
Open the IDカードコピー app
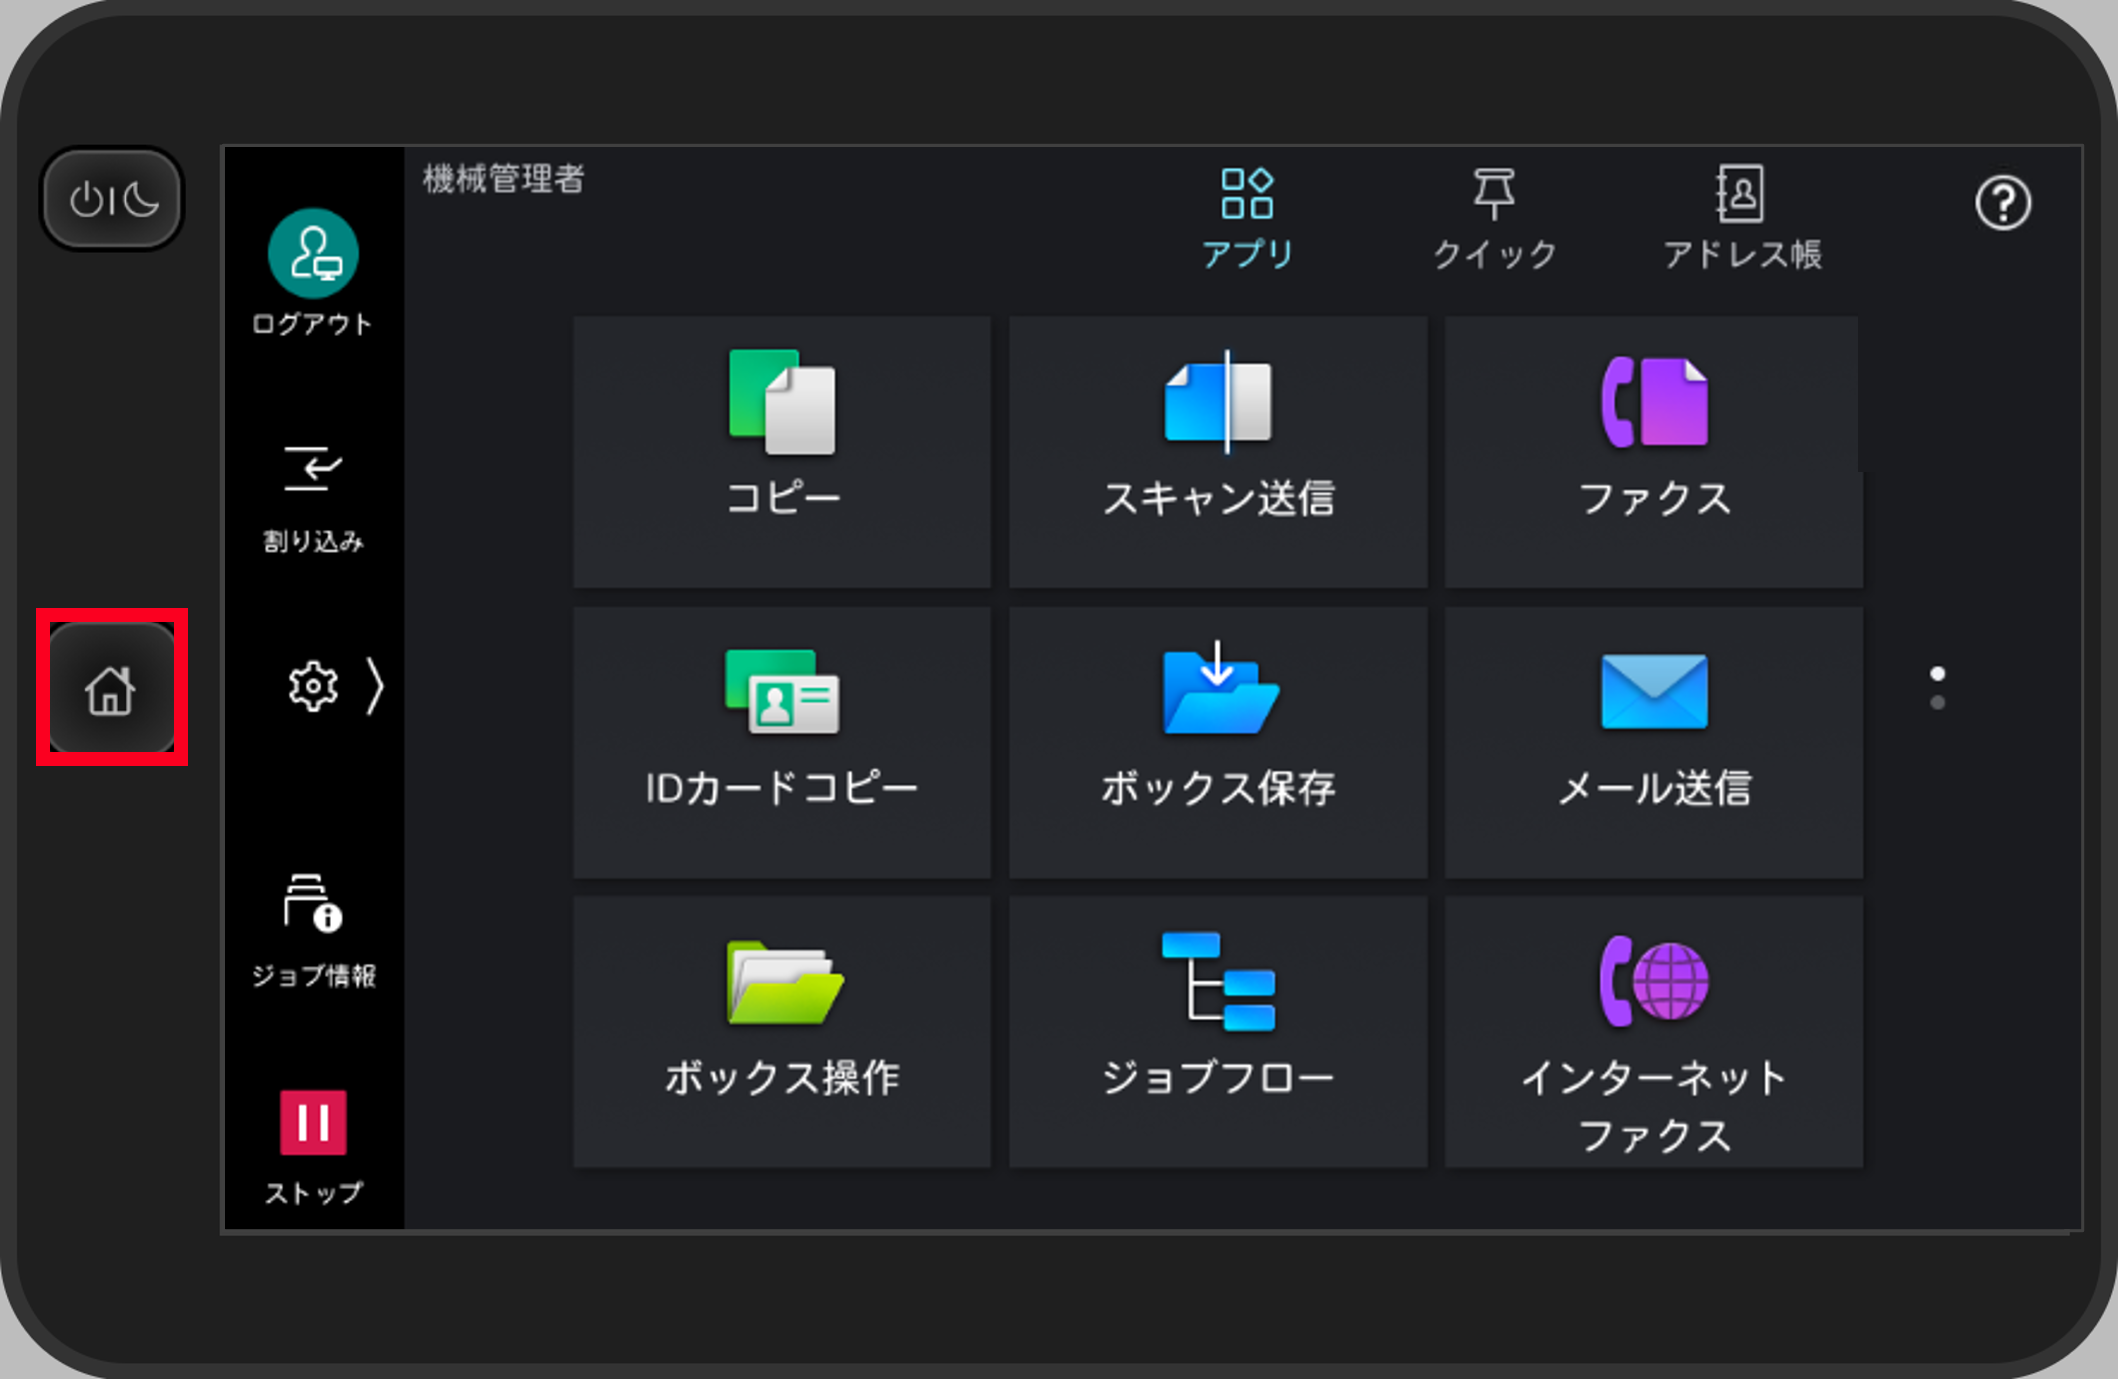point(782,742)
